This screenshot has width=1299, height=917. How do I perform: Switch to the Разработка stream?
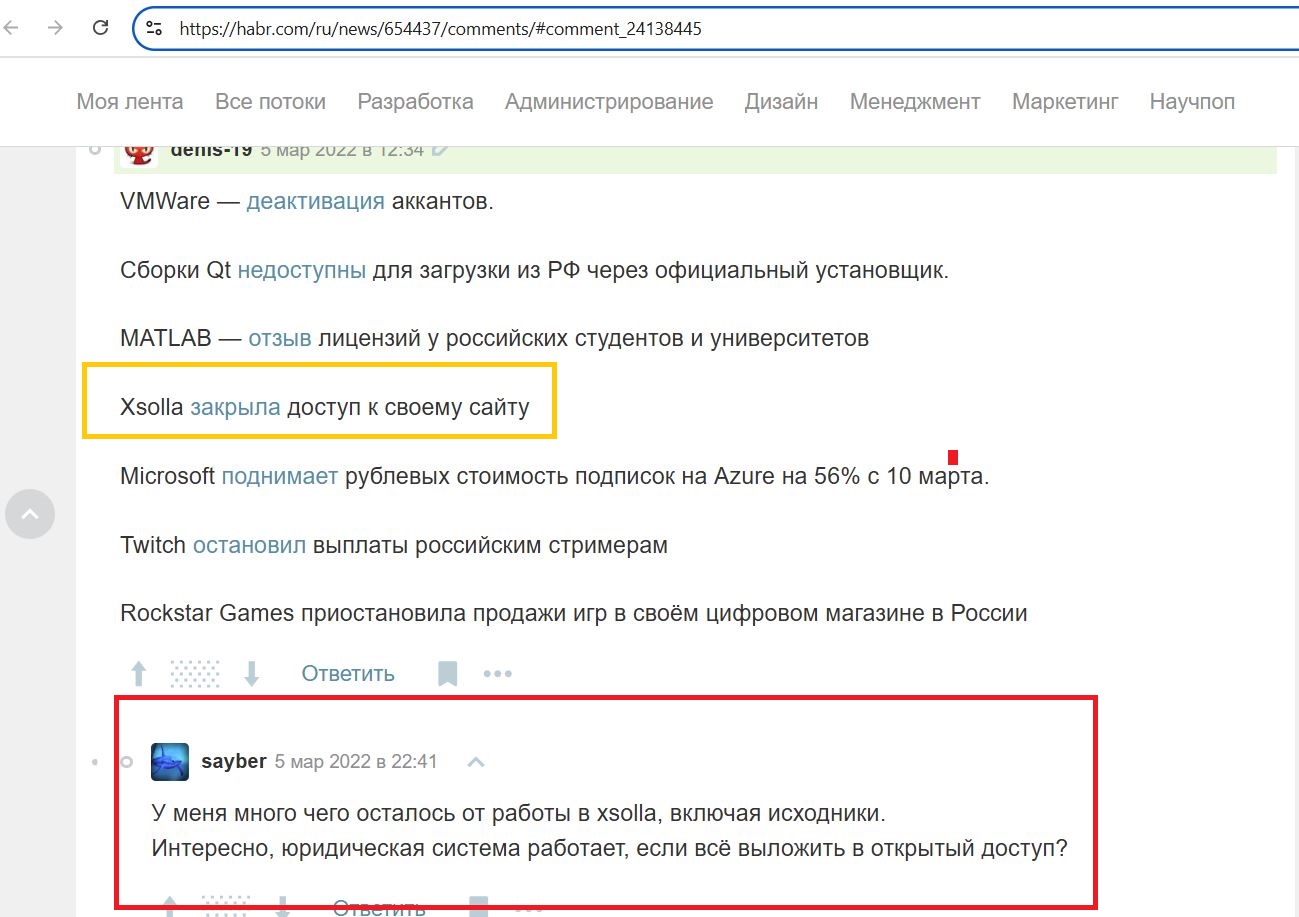pyautogui.click(x=415, y=101)
